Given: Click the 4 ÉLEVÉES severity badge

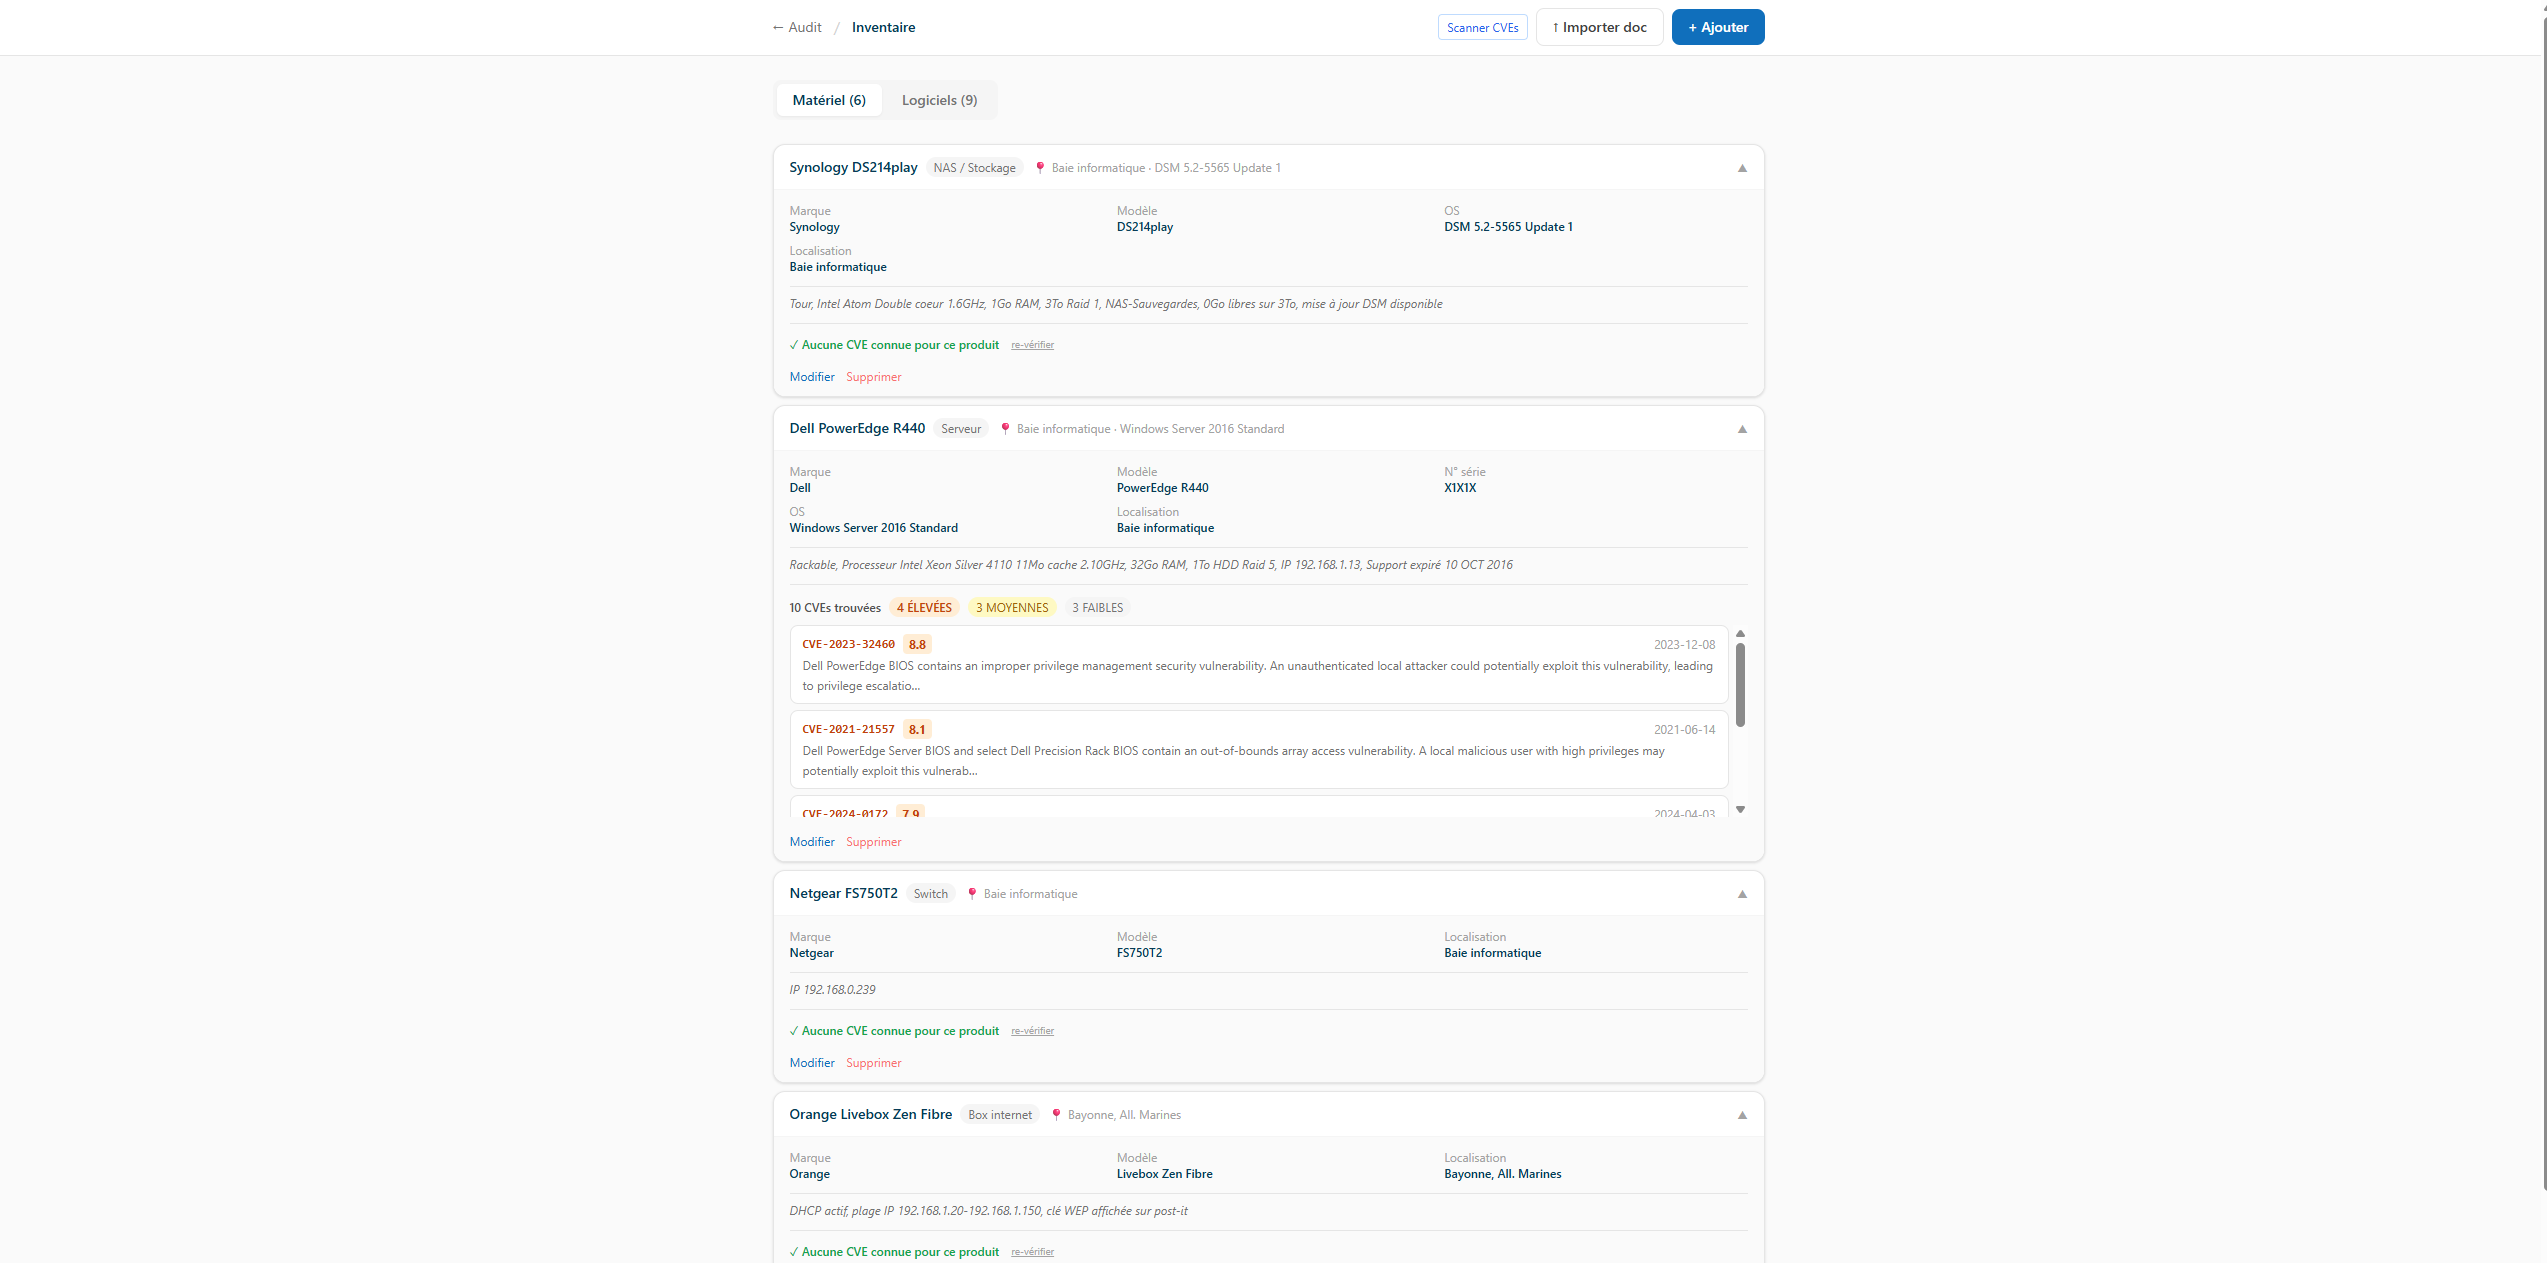Looking at the screenshot, I should (924, 608).
